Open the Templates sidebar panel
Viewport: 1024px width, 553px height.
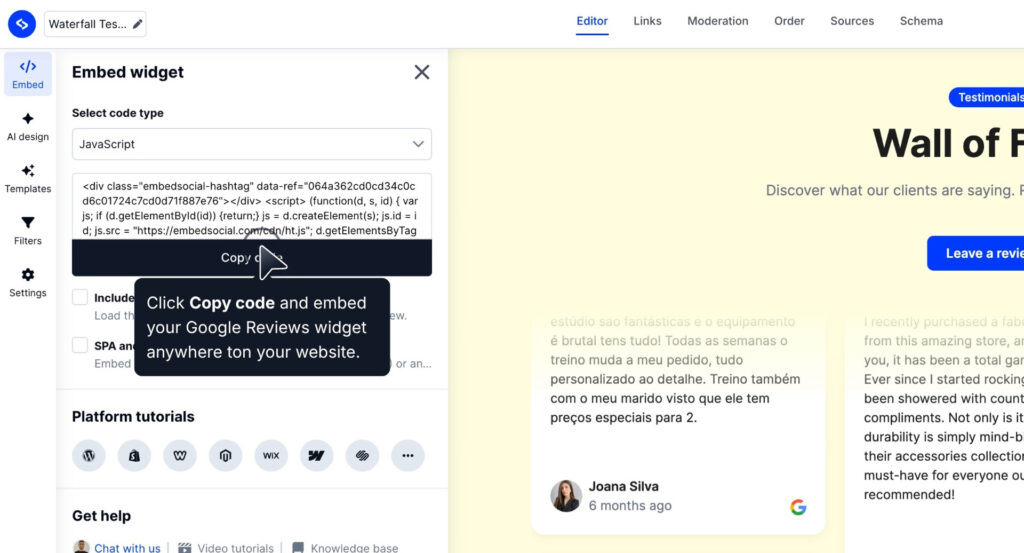[27, 179]
